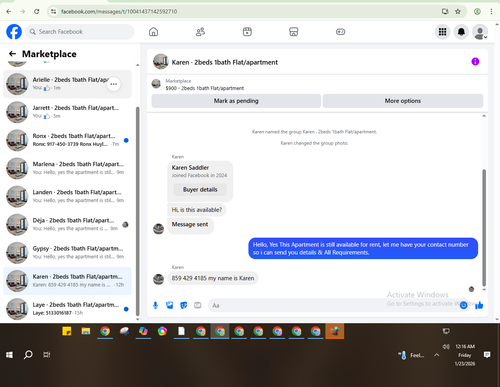The width and height of the screenshot is (500, 387).
Task: Click the taskbar clock 12:16 AM
Action: coord(465,347)
